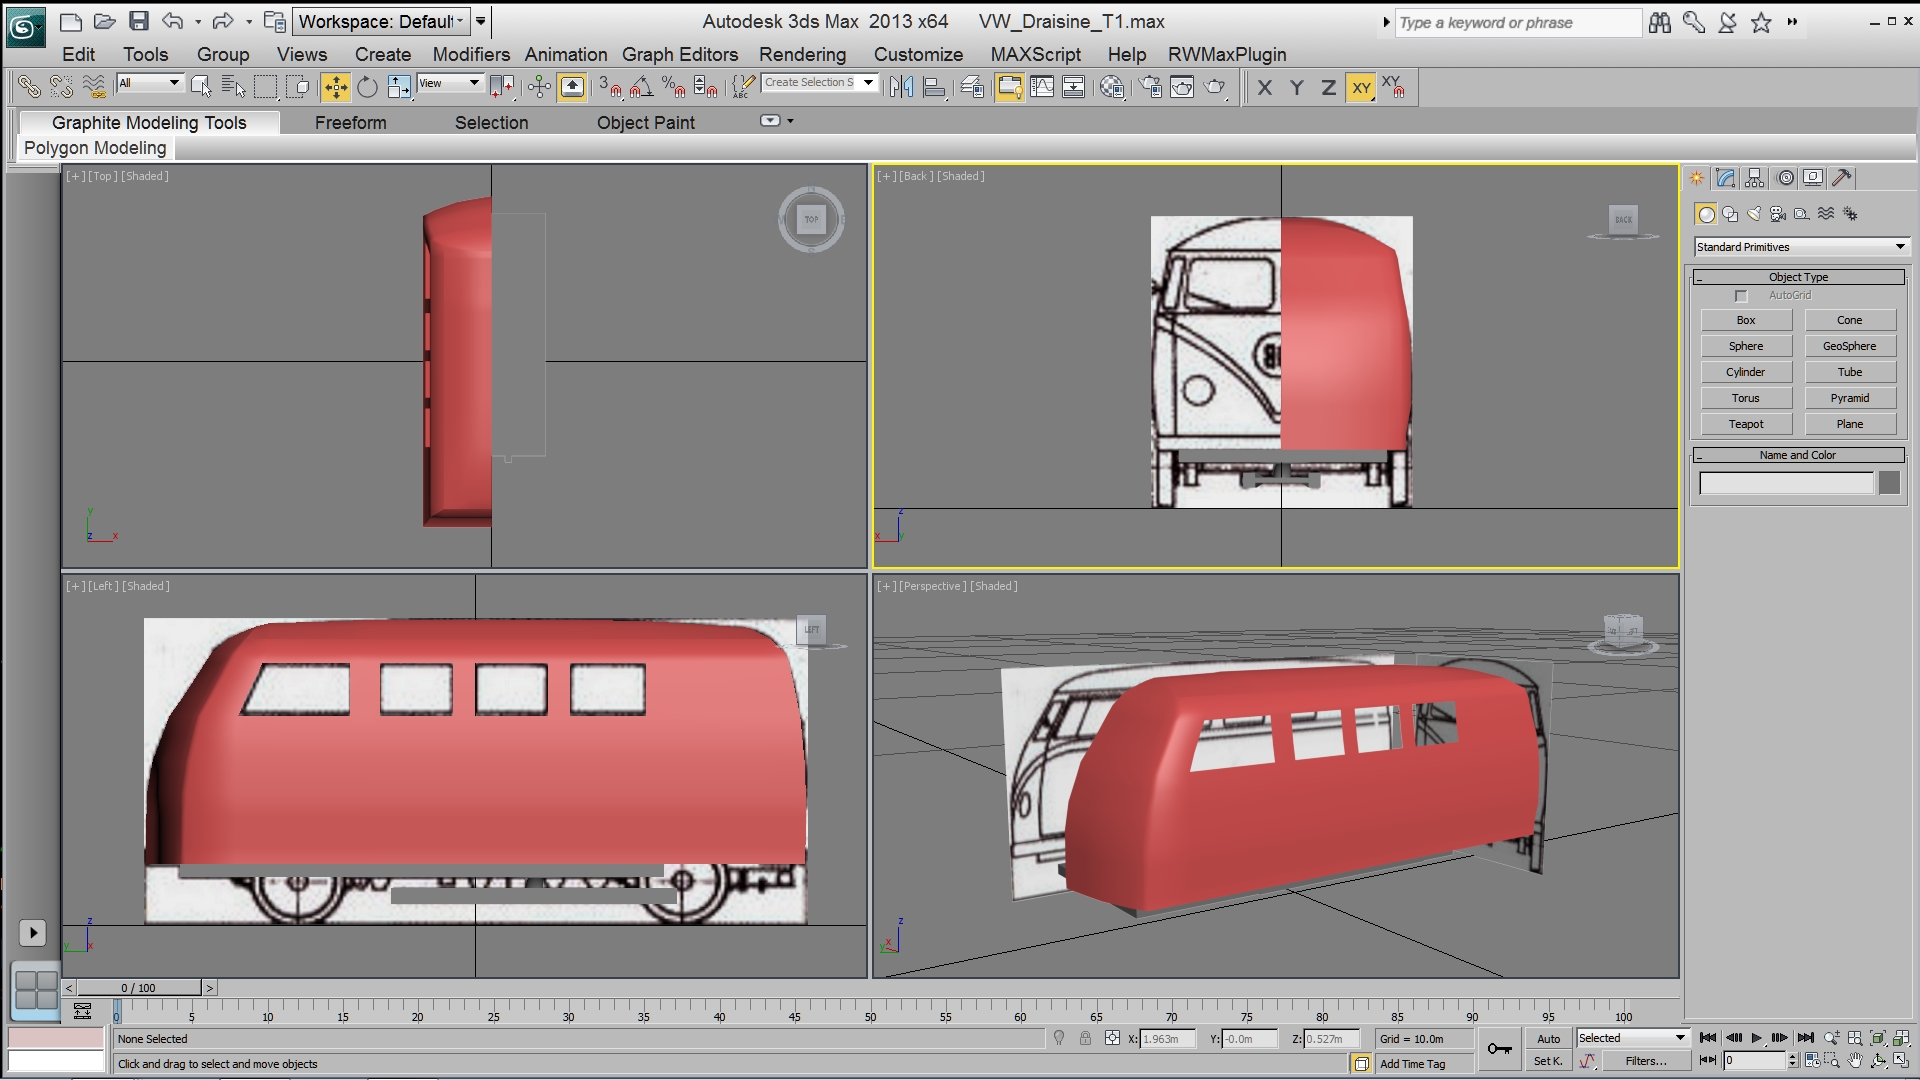Click the Teapot primitive button
The image size is (1920, 1080).
pos(1746,424)
